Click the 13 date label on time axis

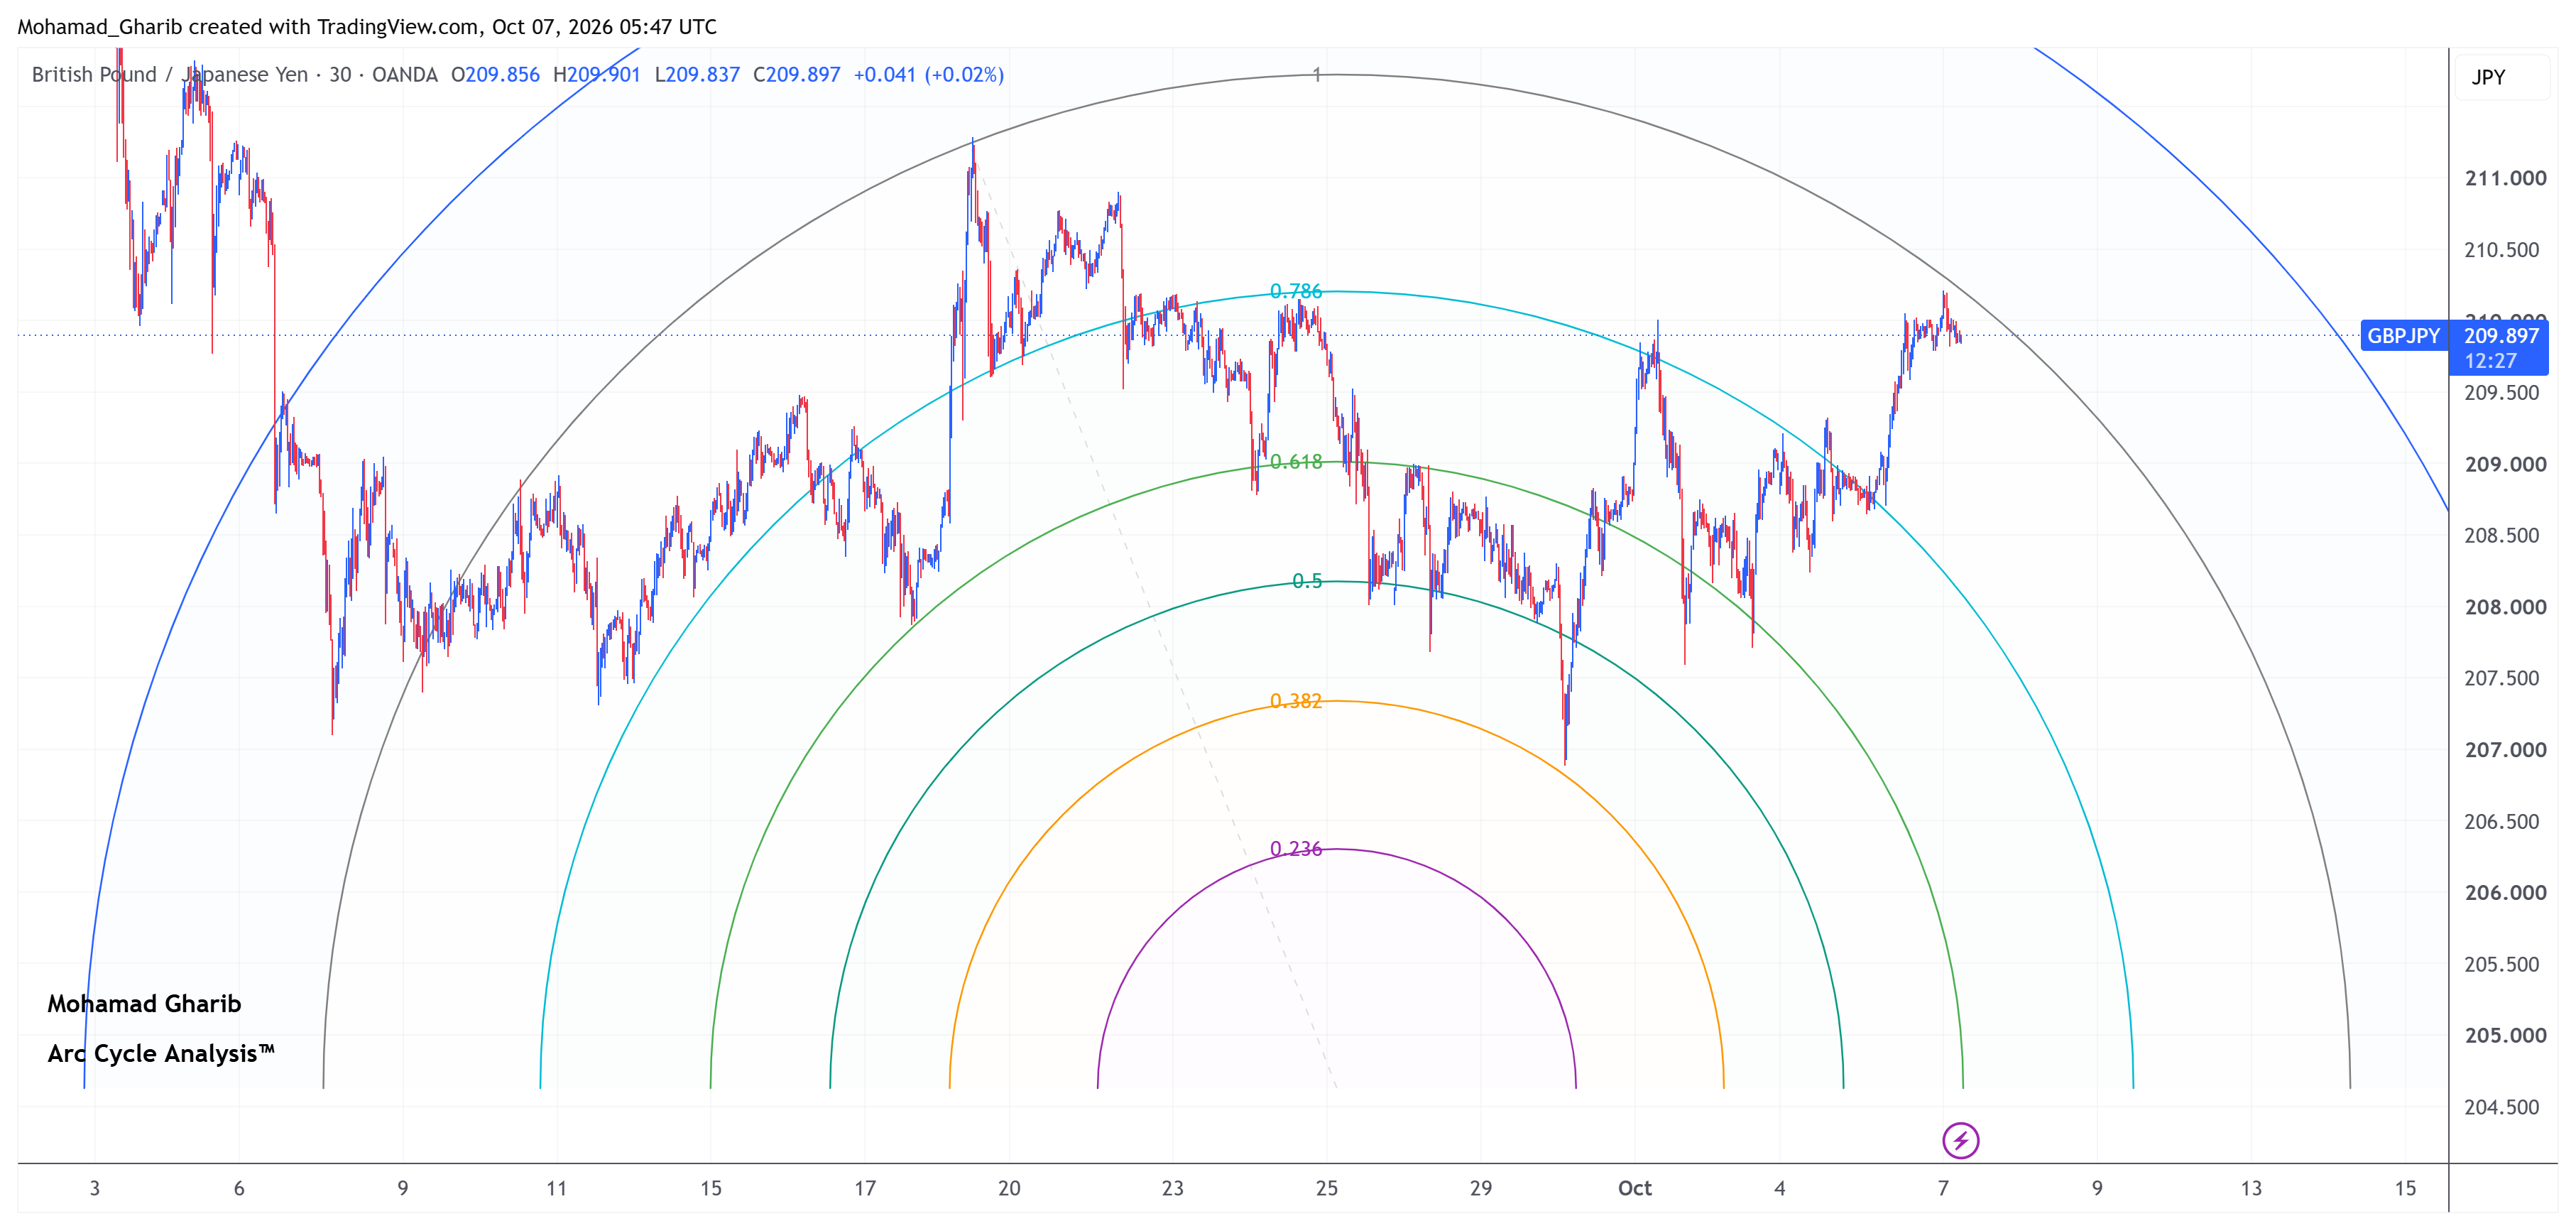click(2251, 1189)
